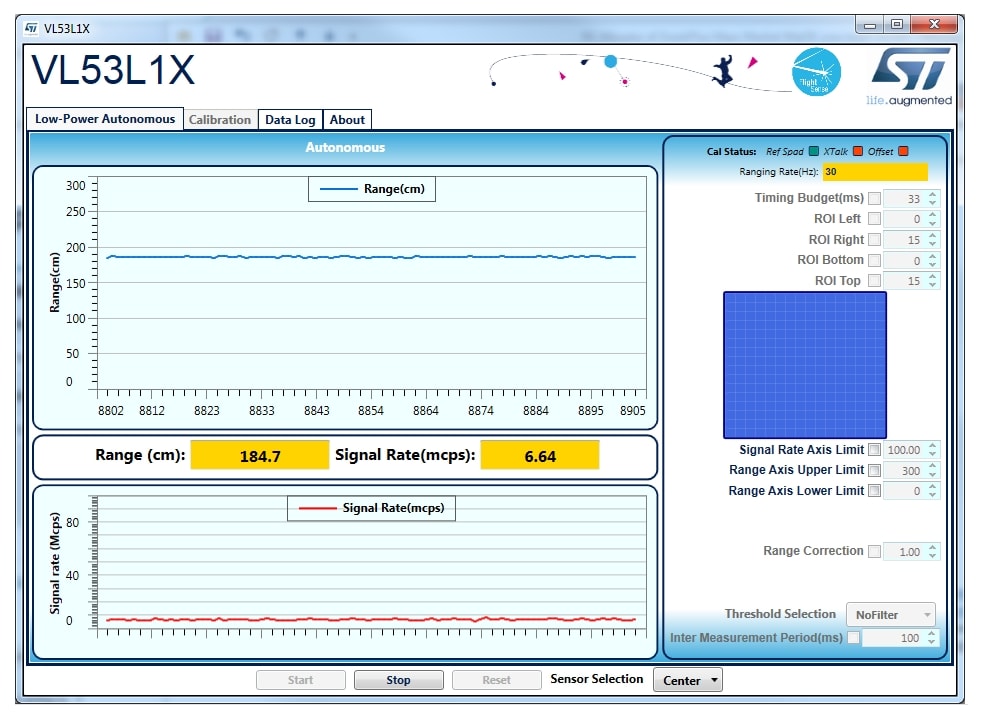Viewport: 982px width, 720px height.
Task: Click the XTalk calibration status indicator
Action: click(x=857, y=152)
